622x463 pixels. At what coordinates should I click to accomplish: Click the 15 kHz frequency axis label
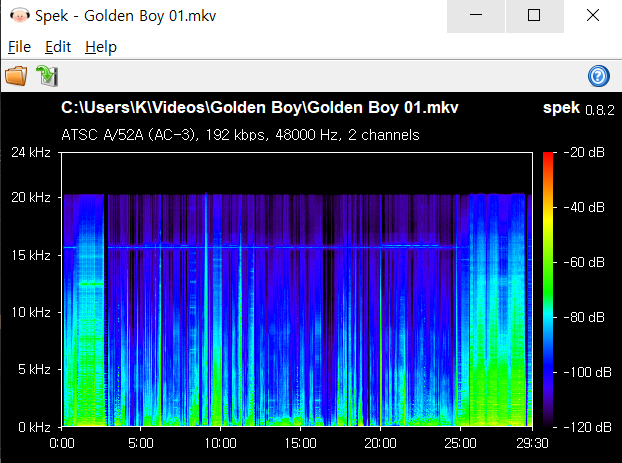[x=31, y=255]
